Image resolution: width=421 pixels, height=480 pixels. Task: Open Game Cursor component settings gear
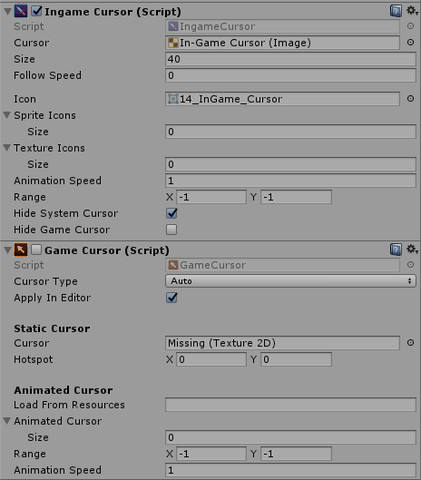pos(412,249)
